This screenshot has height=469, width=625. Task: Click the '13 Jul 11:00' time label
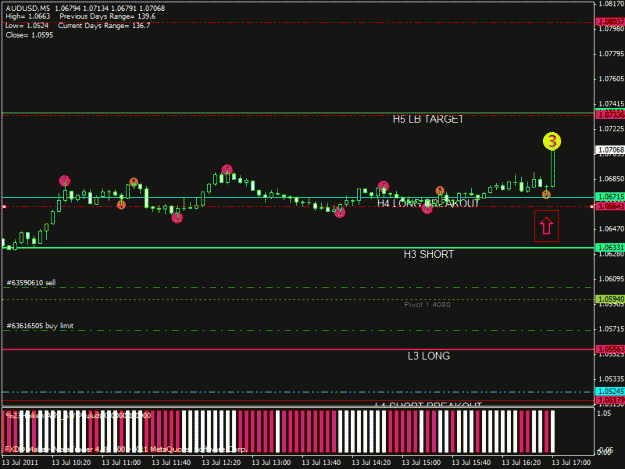pyautogui.click(x=121, y=463)
